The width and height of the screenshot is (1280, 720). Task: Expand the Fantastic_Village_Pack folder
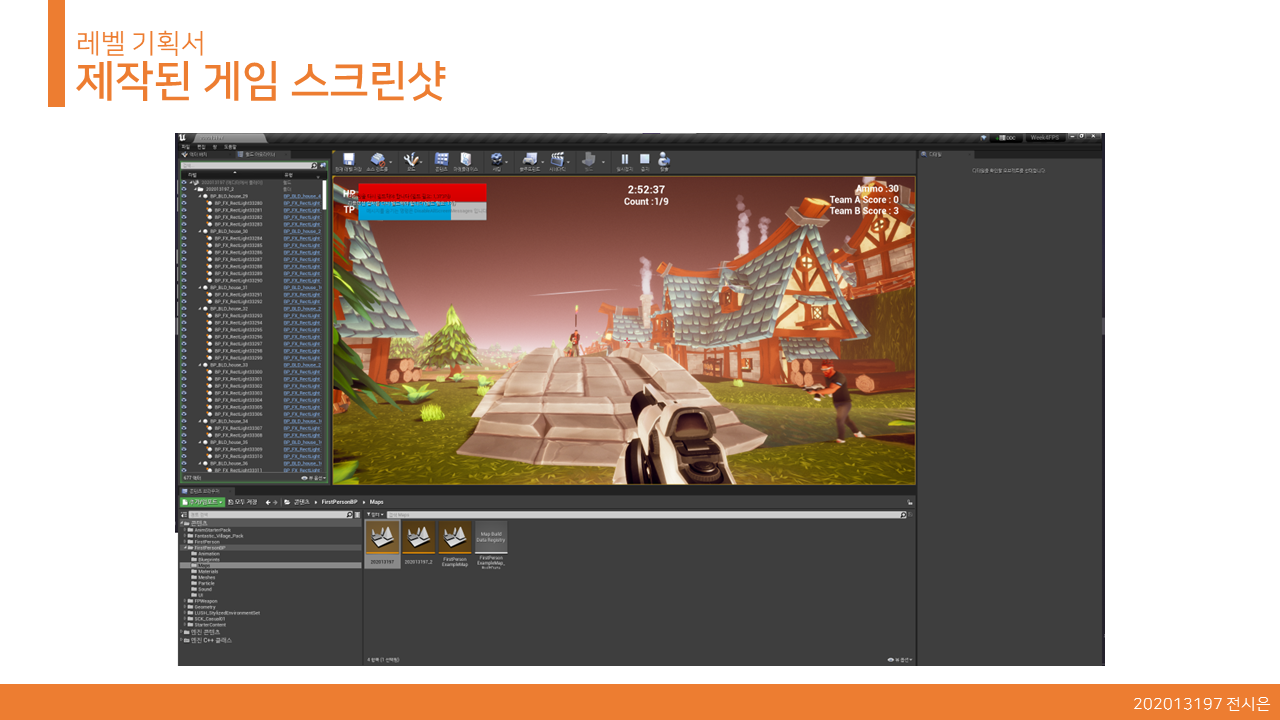pyautogui.click(x=185, y=536)
